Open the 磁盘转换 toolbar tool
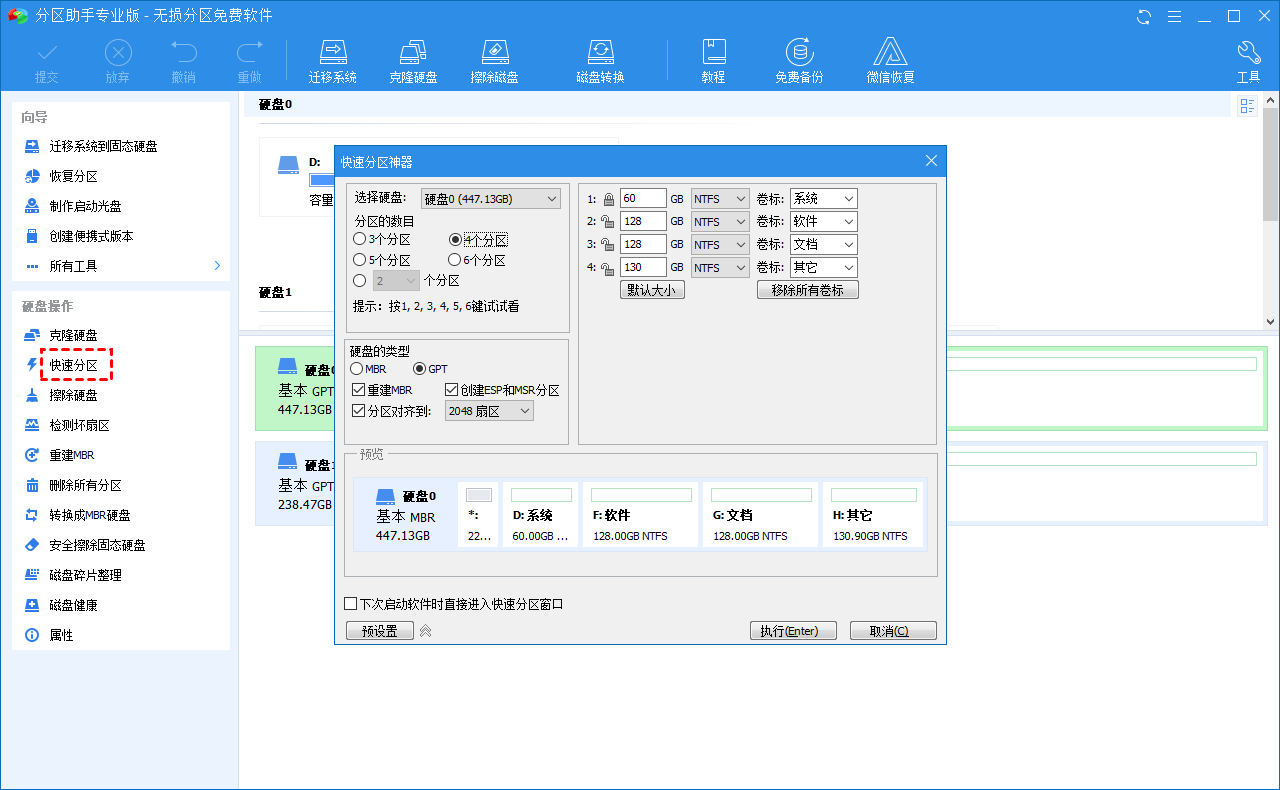Screen dimensions: 1280x790 point(600,62)
